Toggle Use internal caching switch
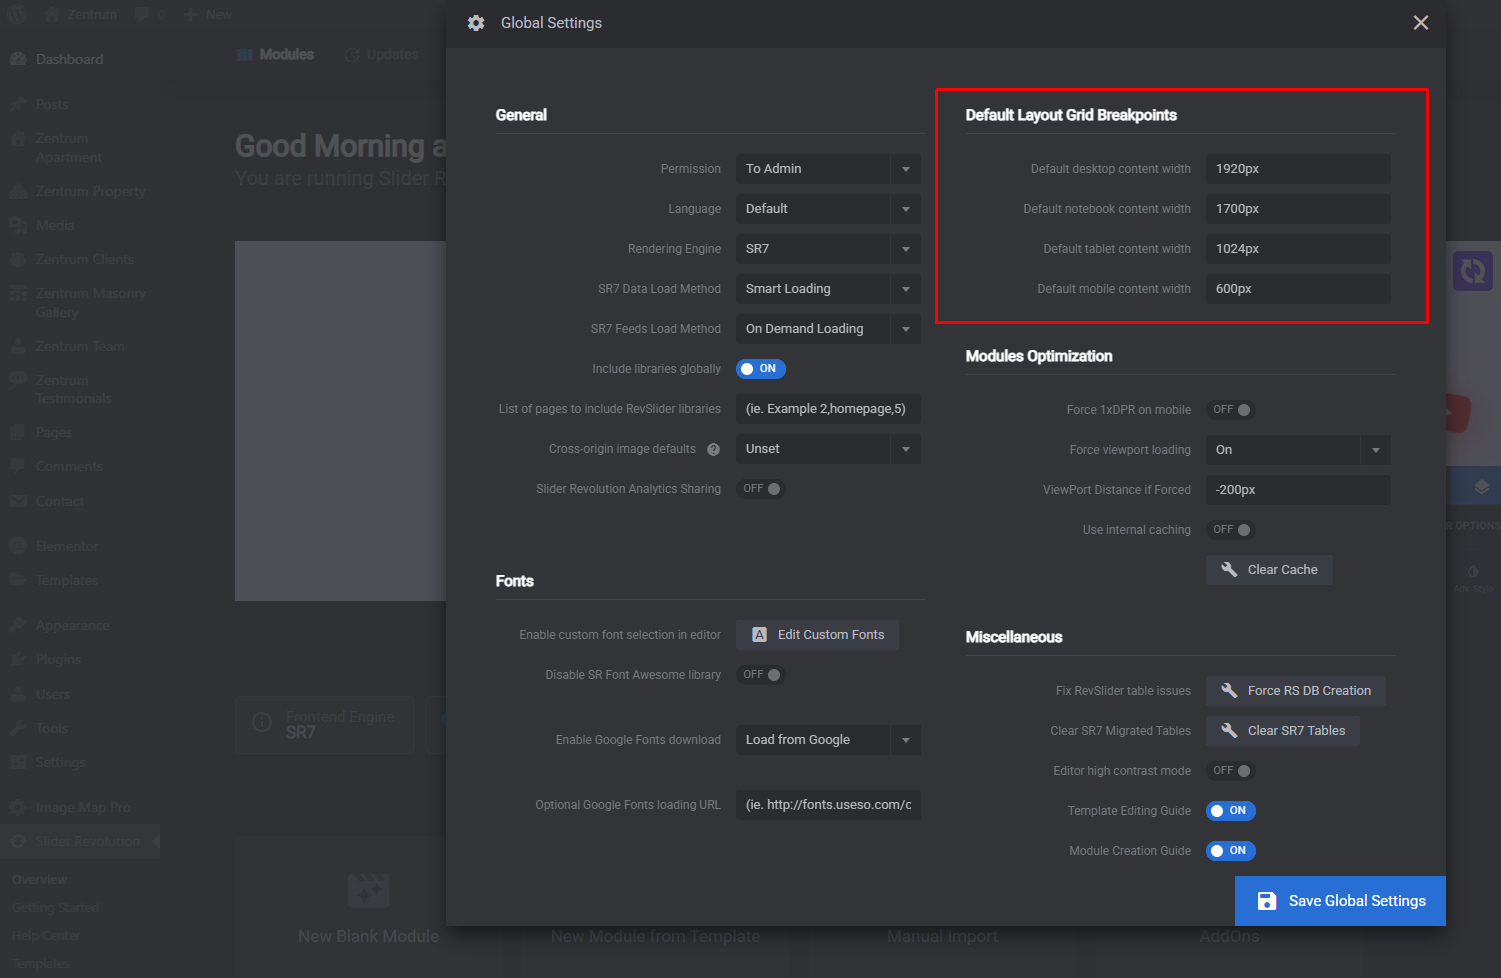This screenshot has width=1501, height=978. (x=1231, y=530)
